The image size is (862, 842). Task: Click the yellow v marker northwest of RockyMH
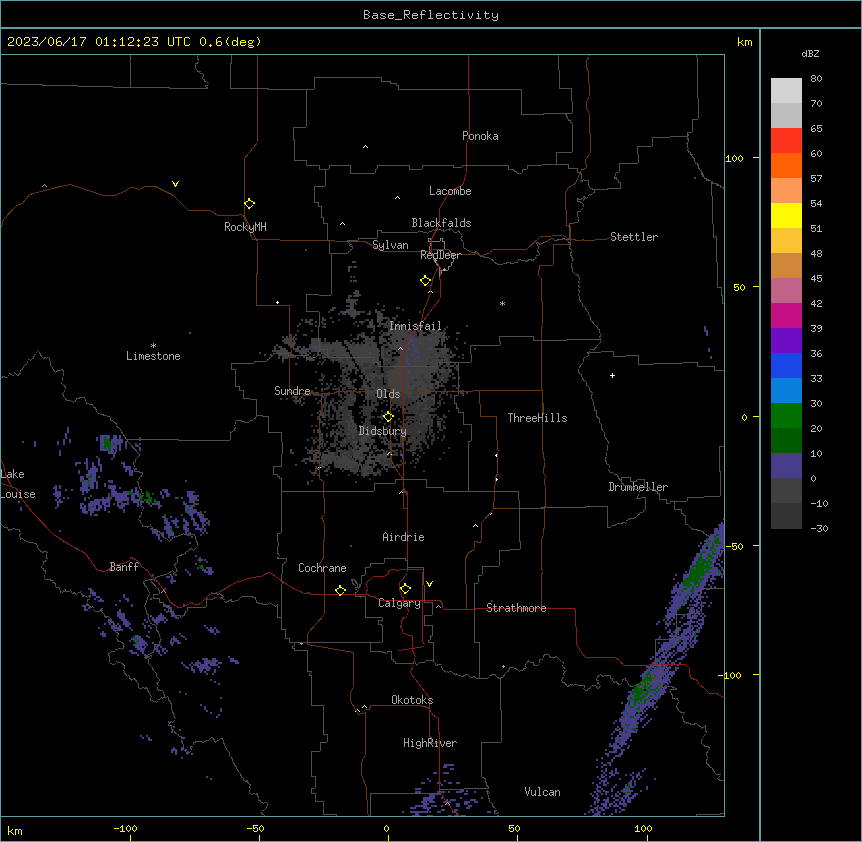(175, 184)
